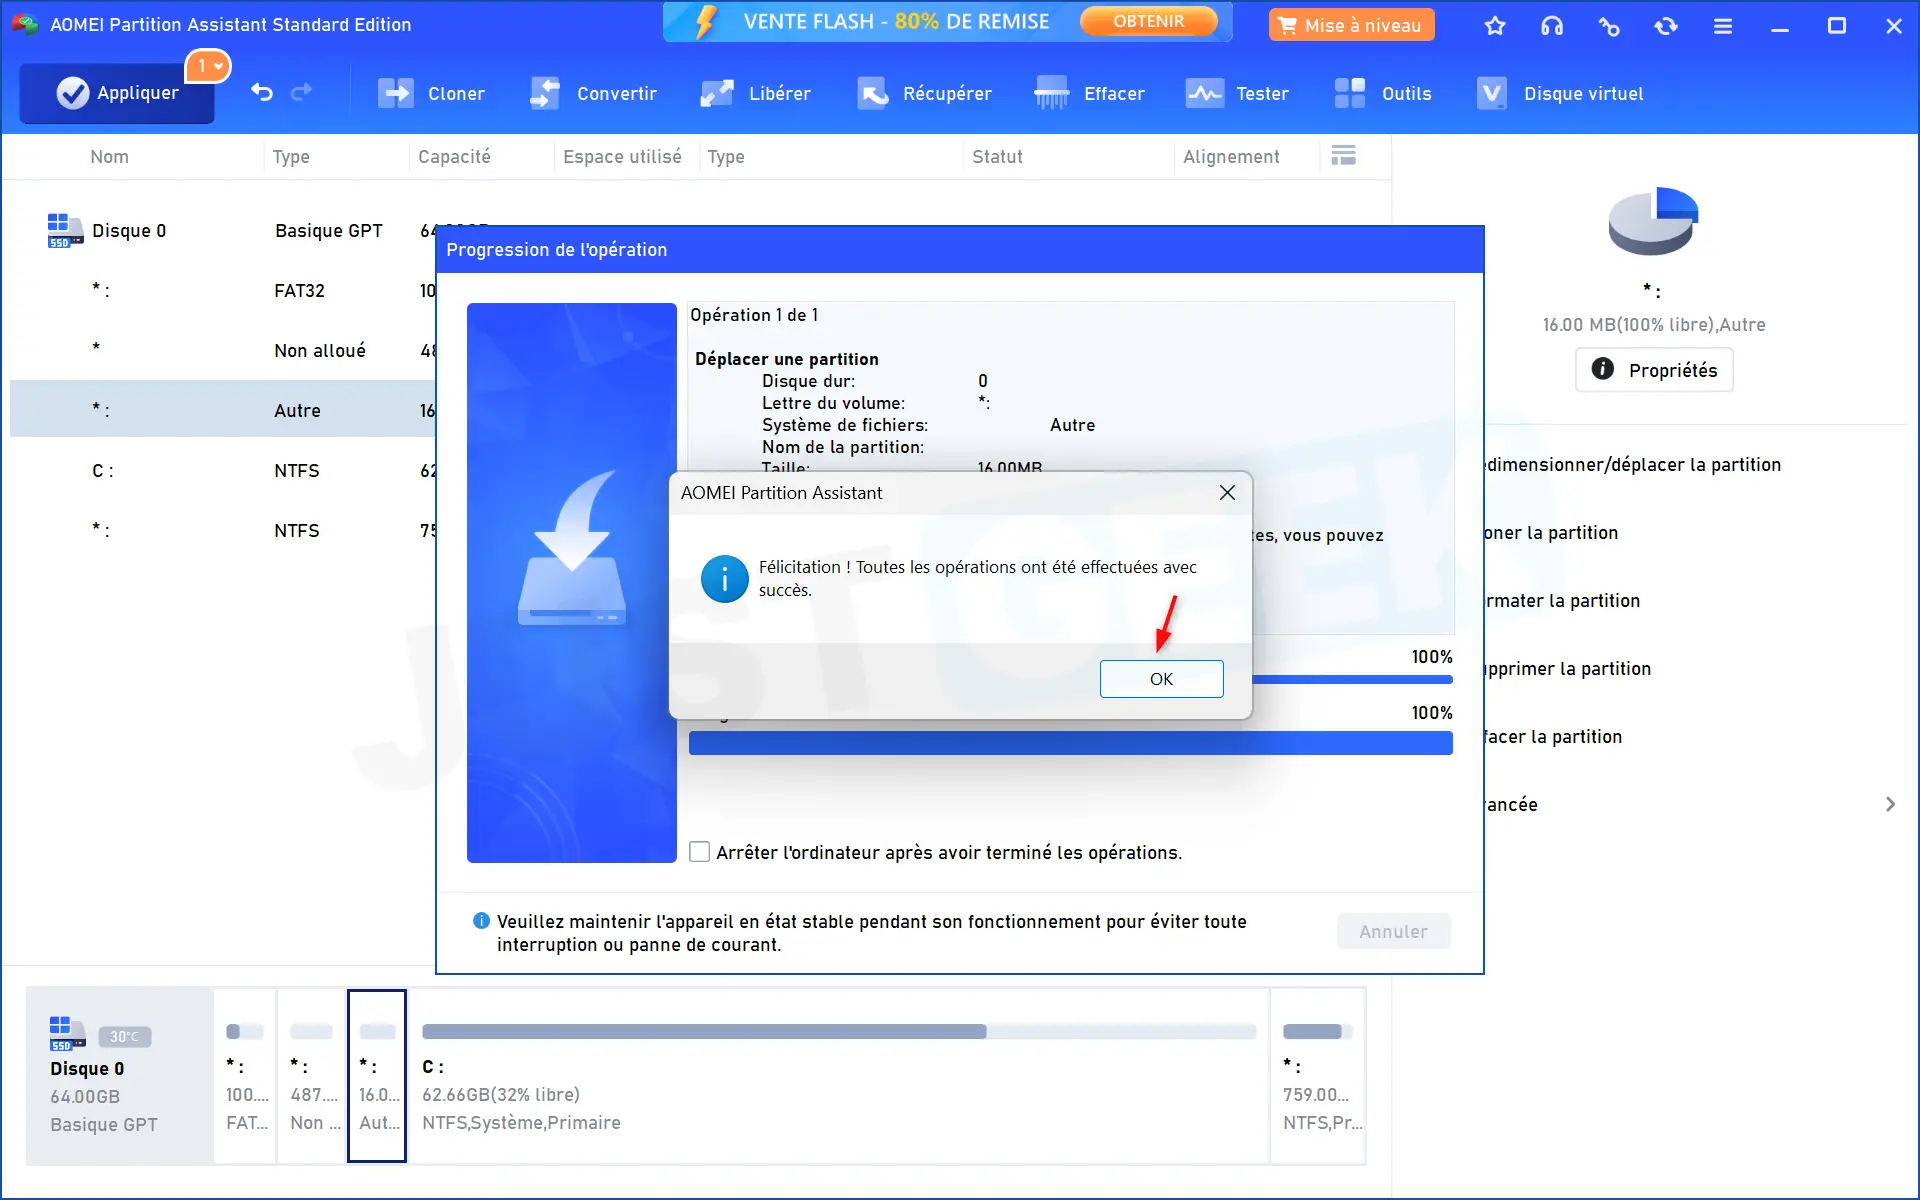Choose formater la partition option
This screenshot has width=1920, height=1200.
[1562, 601]
